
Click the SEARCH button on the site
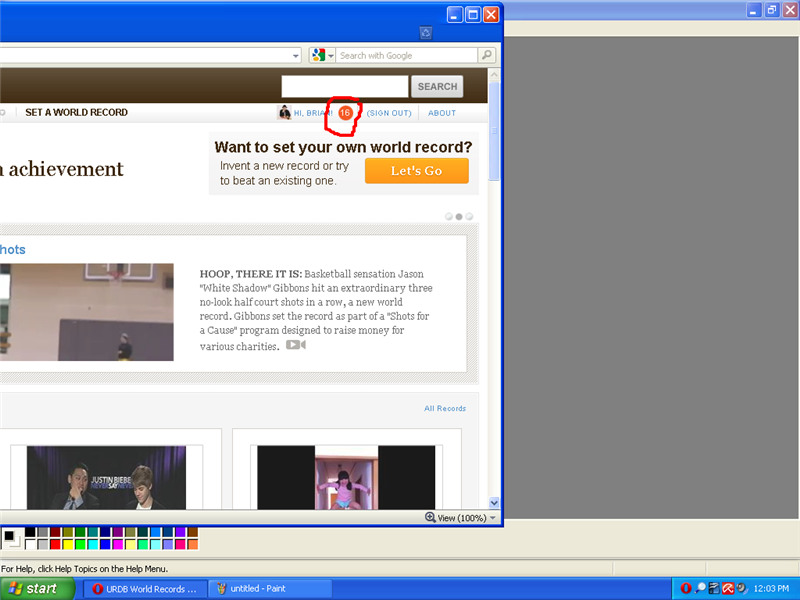[x=437, y=87]
